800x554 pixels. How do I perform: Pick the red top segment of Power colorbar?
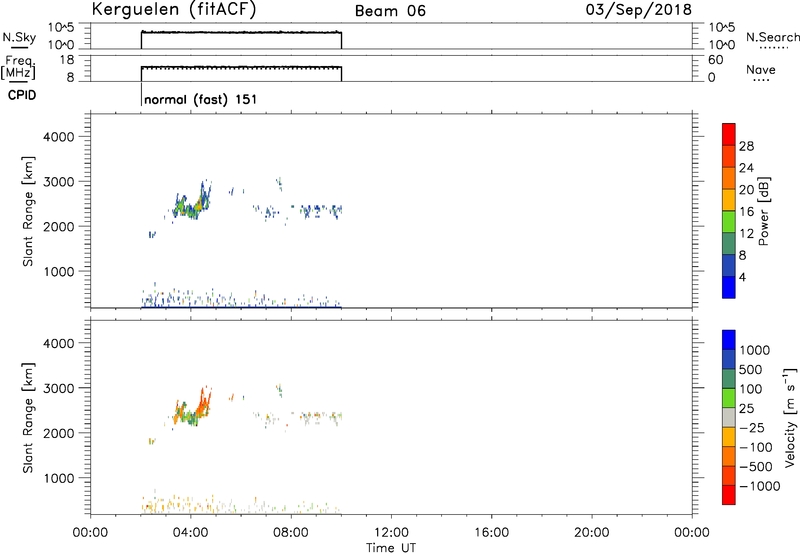click(x=729, y=134)
